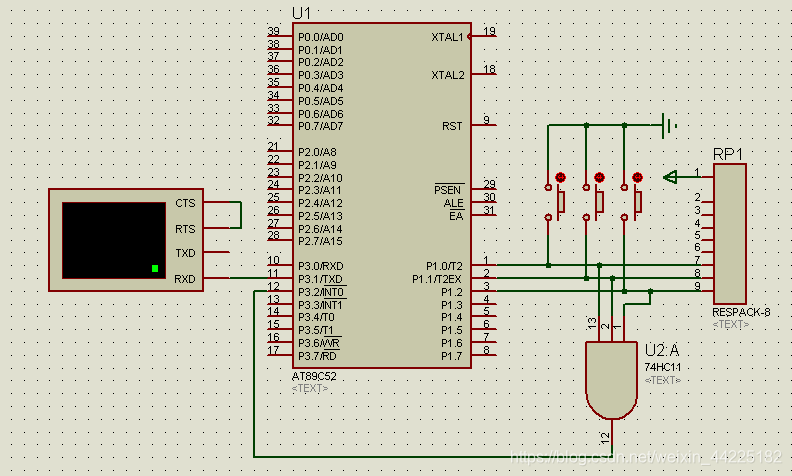Click pin number 29 beside PSEN

tap(489, 184)
